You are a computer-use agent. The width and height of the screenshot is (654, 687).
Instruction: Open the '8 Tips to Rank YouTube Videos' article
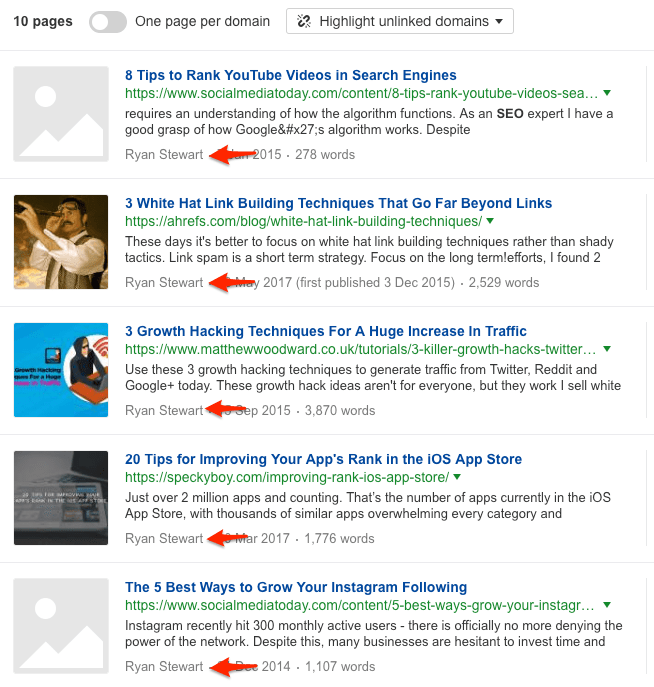[290, 75]
